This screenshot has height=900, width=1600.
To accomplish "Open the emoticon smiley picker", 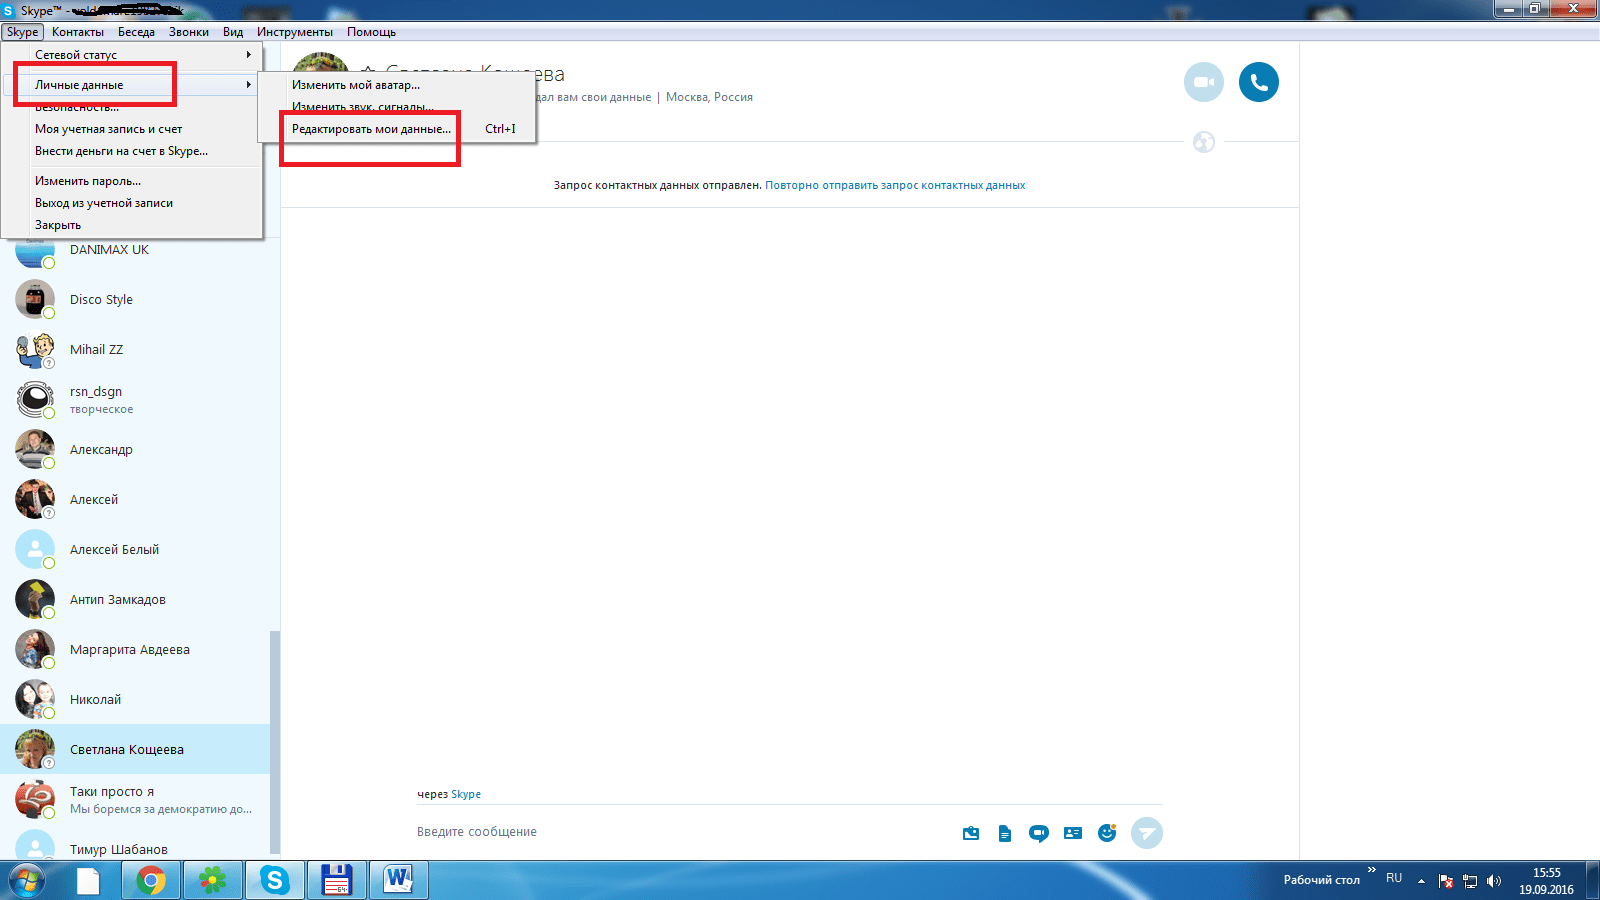I will [1107, 833].
